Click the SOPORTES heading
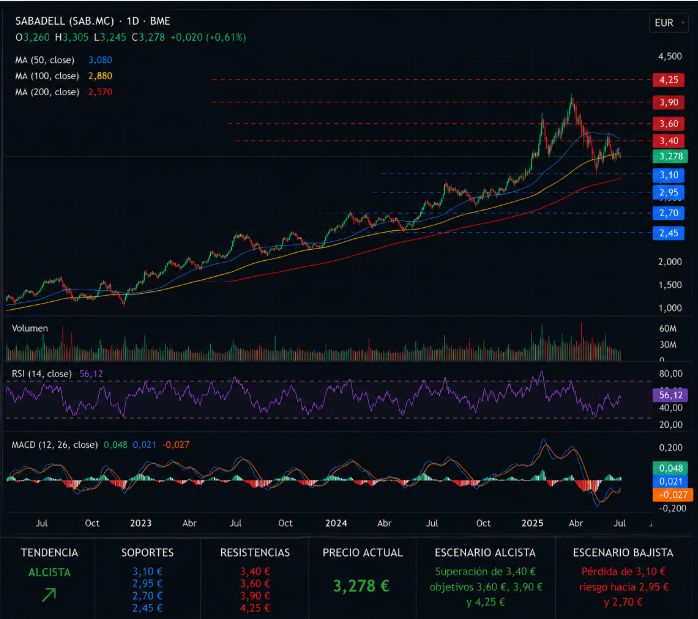The image size is (698, 619). pyautogui.click(x=147, y=553)
